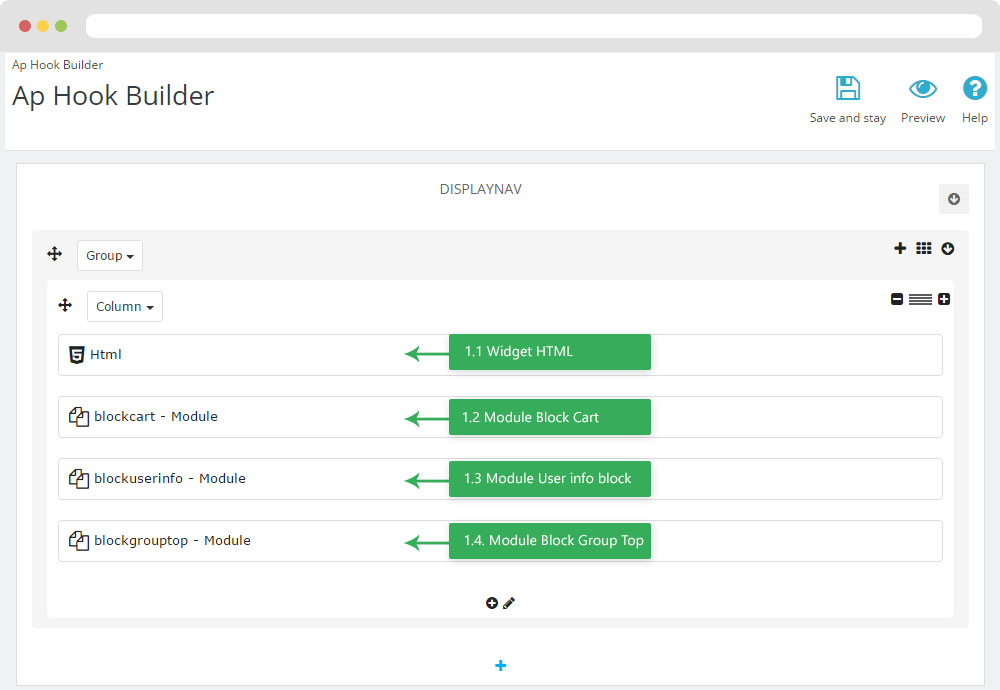Click the column width lines icon
1000x690 pixels.
[x=920, y=299]
